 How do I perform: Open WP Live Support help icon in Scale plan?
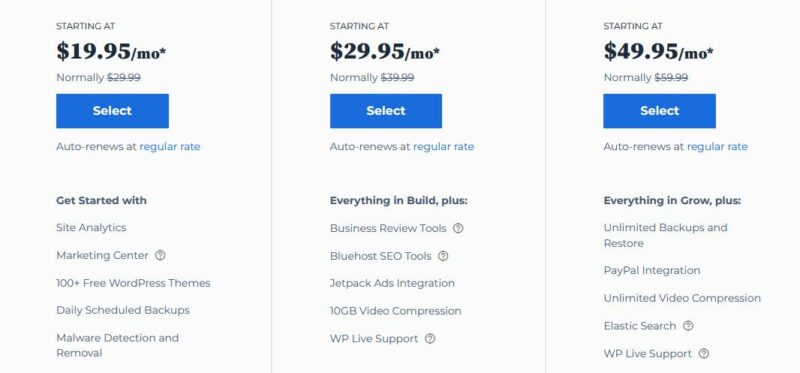coord(704,353)
